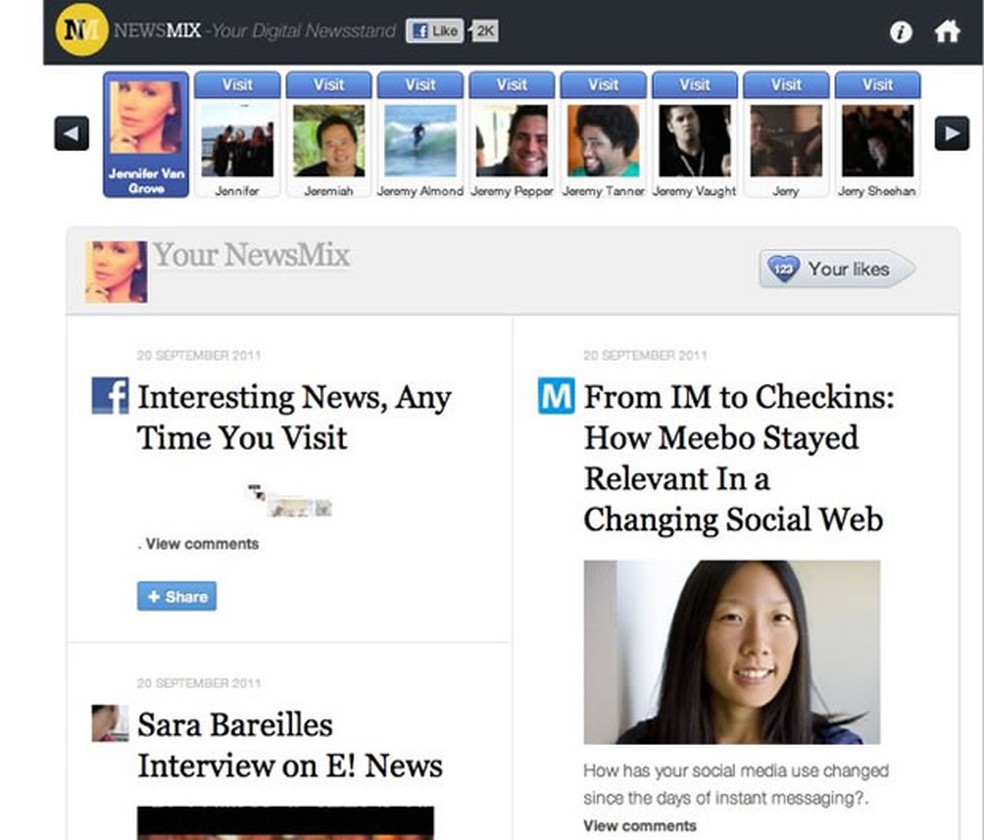Click the Meebo M icon
Image resolution: width=984 pixels, height=840 pixels.
[556, 395]
